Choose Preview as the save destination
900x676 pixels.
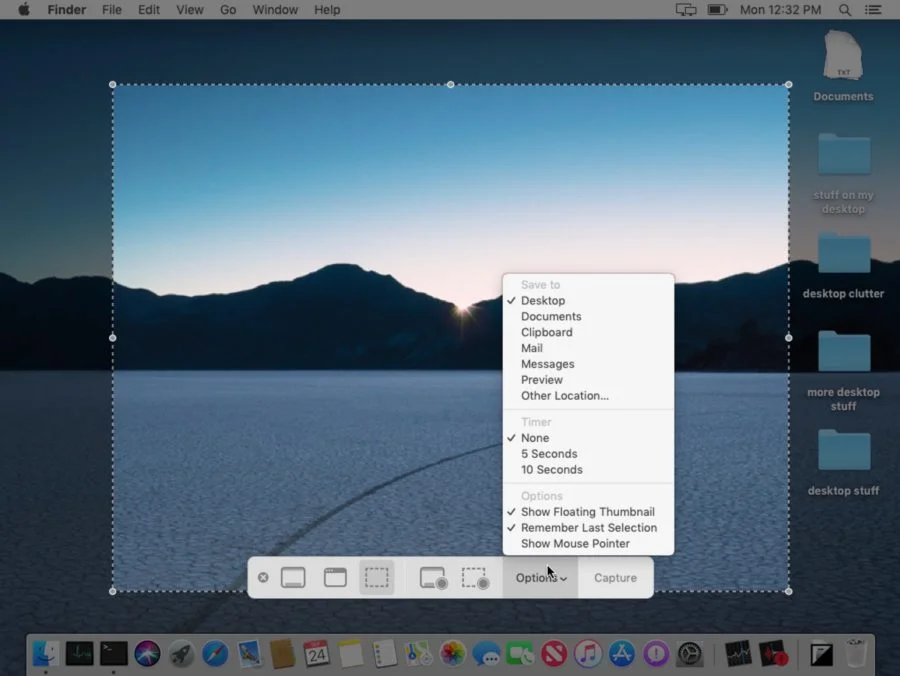[588, 380]
